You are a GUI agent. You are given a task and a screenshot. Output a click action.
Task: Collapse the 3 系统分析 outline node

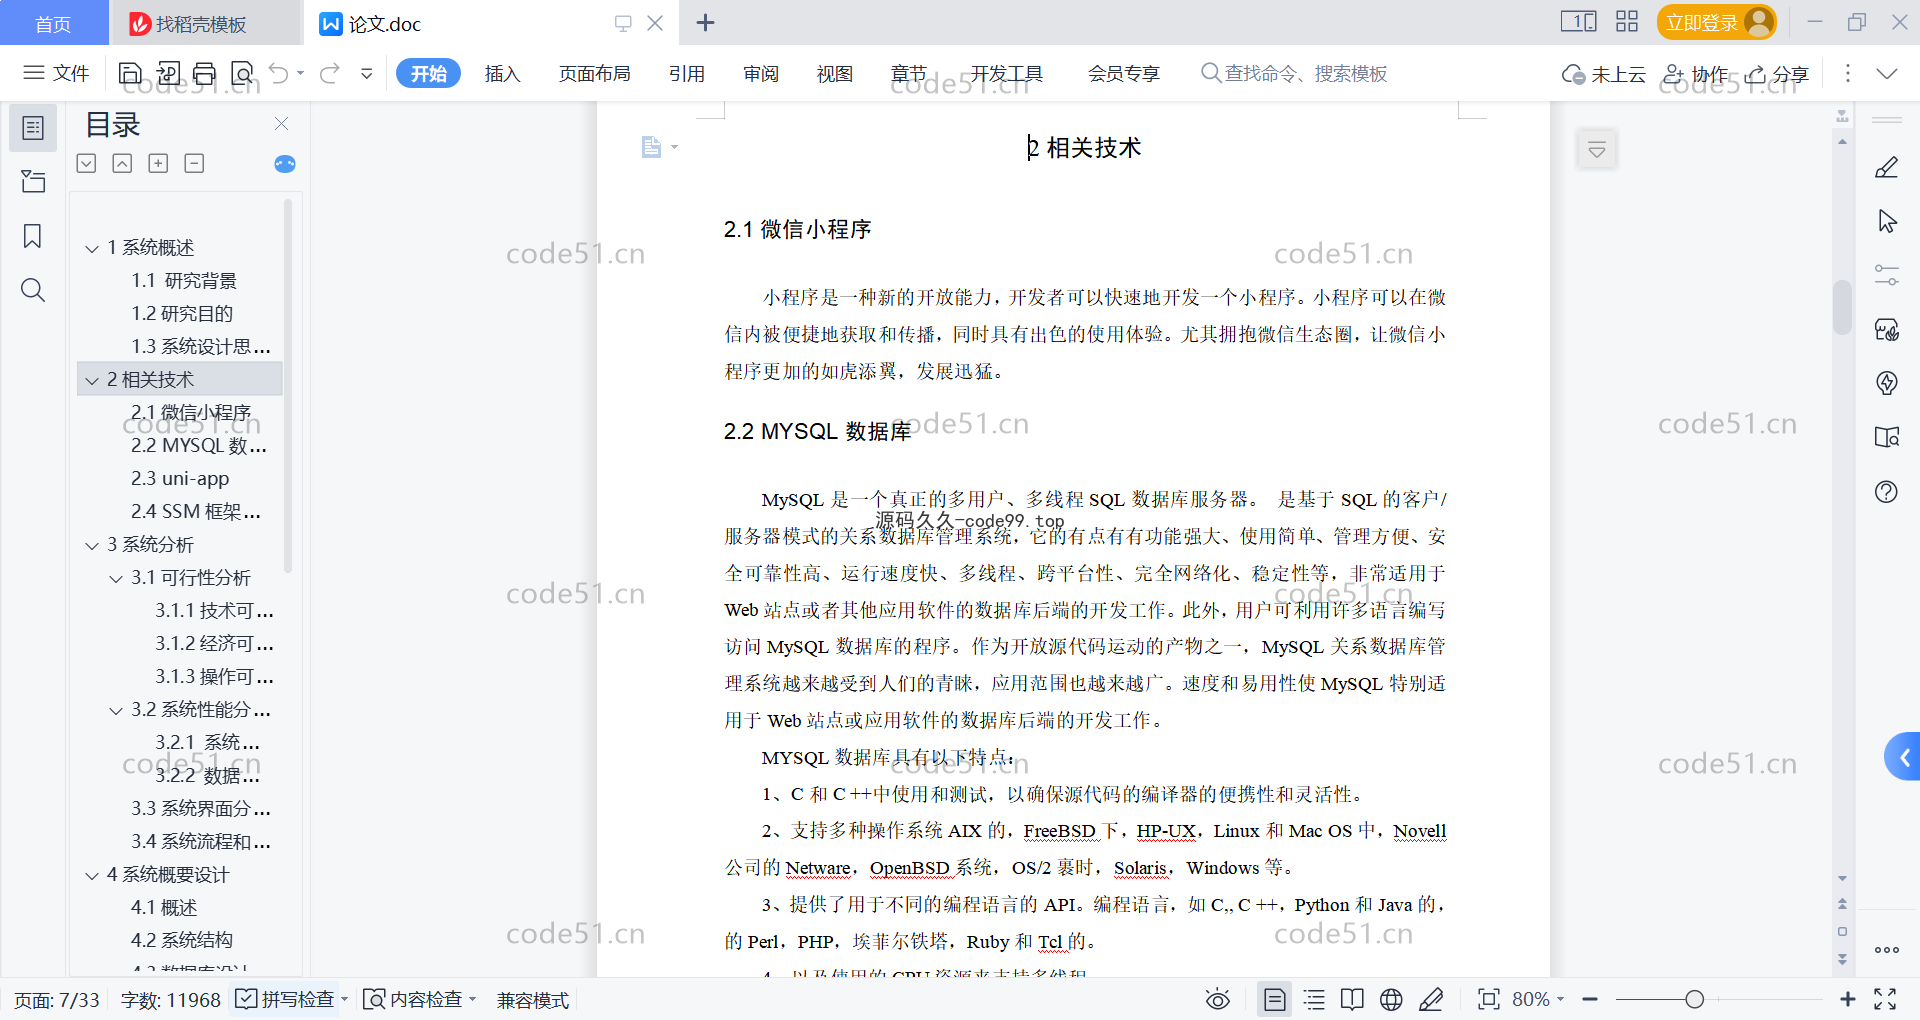(x=92, y=545)
